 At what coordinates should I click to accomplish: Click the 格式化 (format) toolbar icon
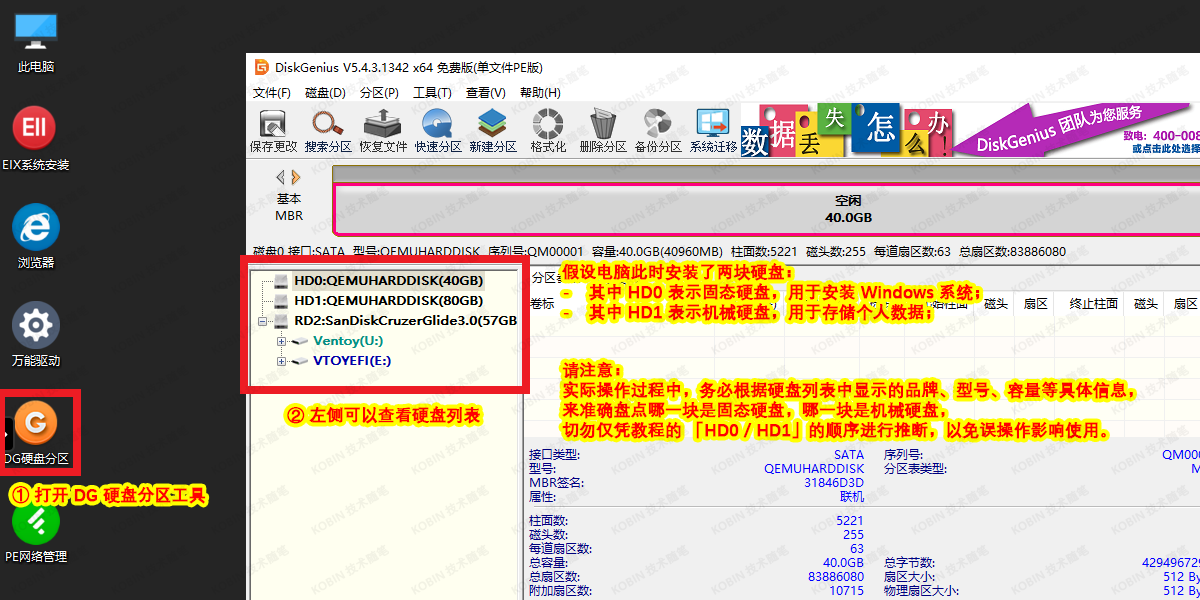(547, 128)
